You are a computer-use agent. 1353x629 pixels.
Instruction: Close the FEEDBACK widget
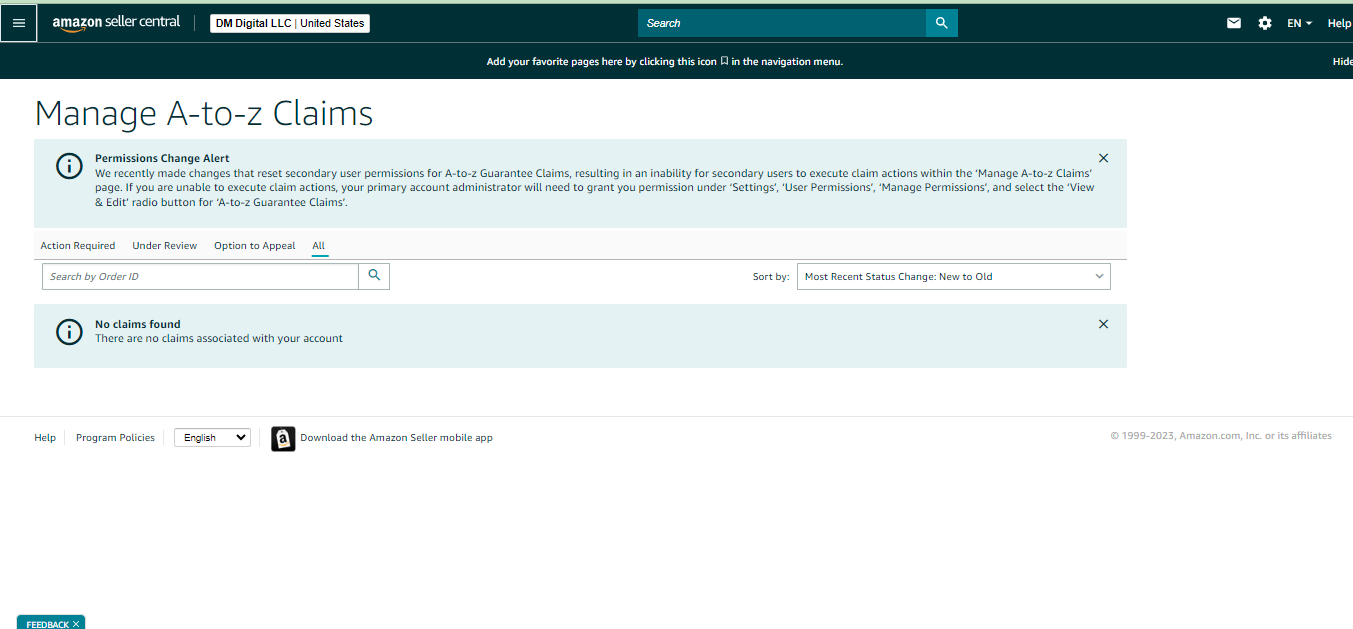click(76, 624)
